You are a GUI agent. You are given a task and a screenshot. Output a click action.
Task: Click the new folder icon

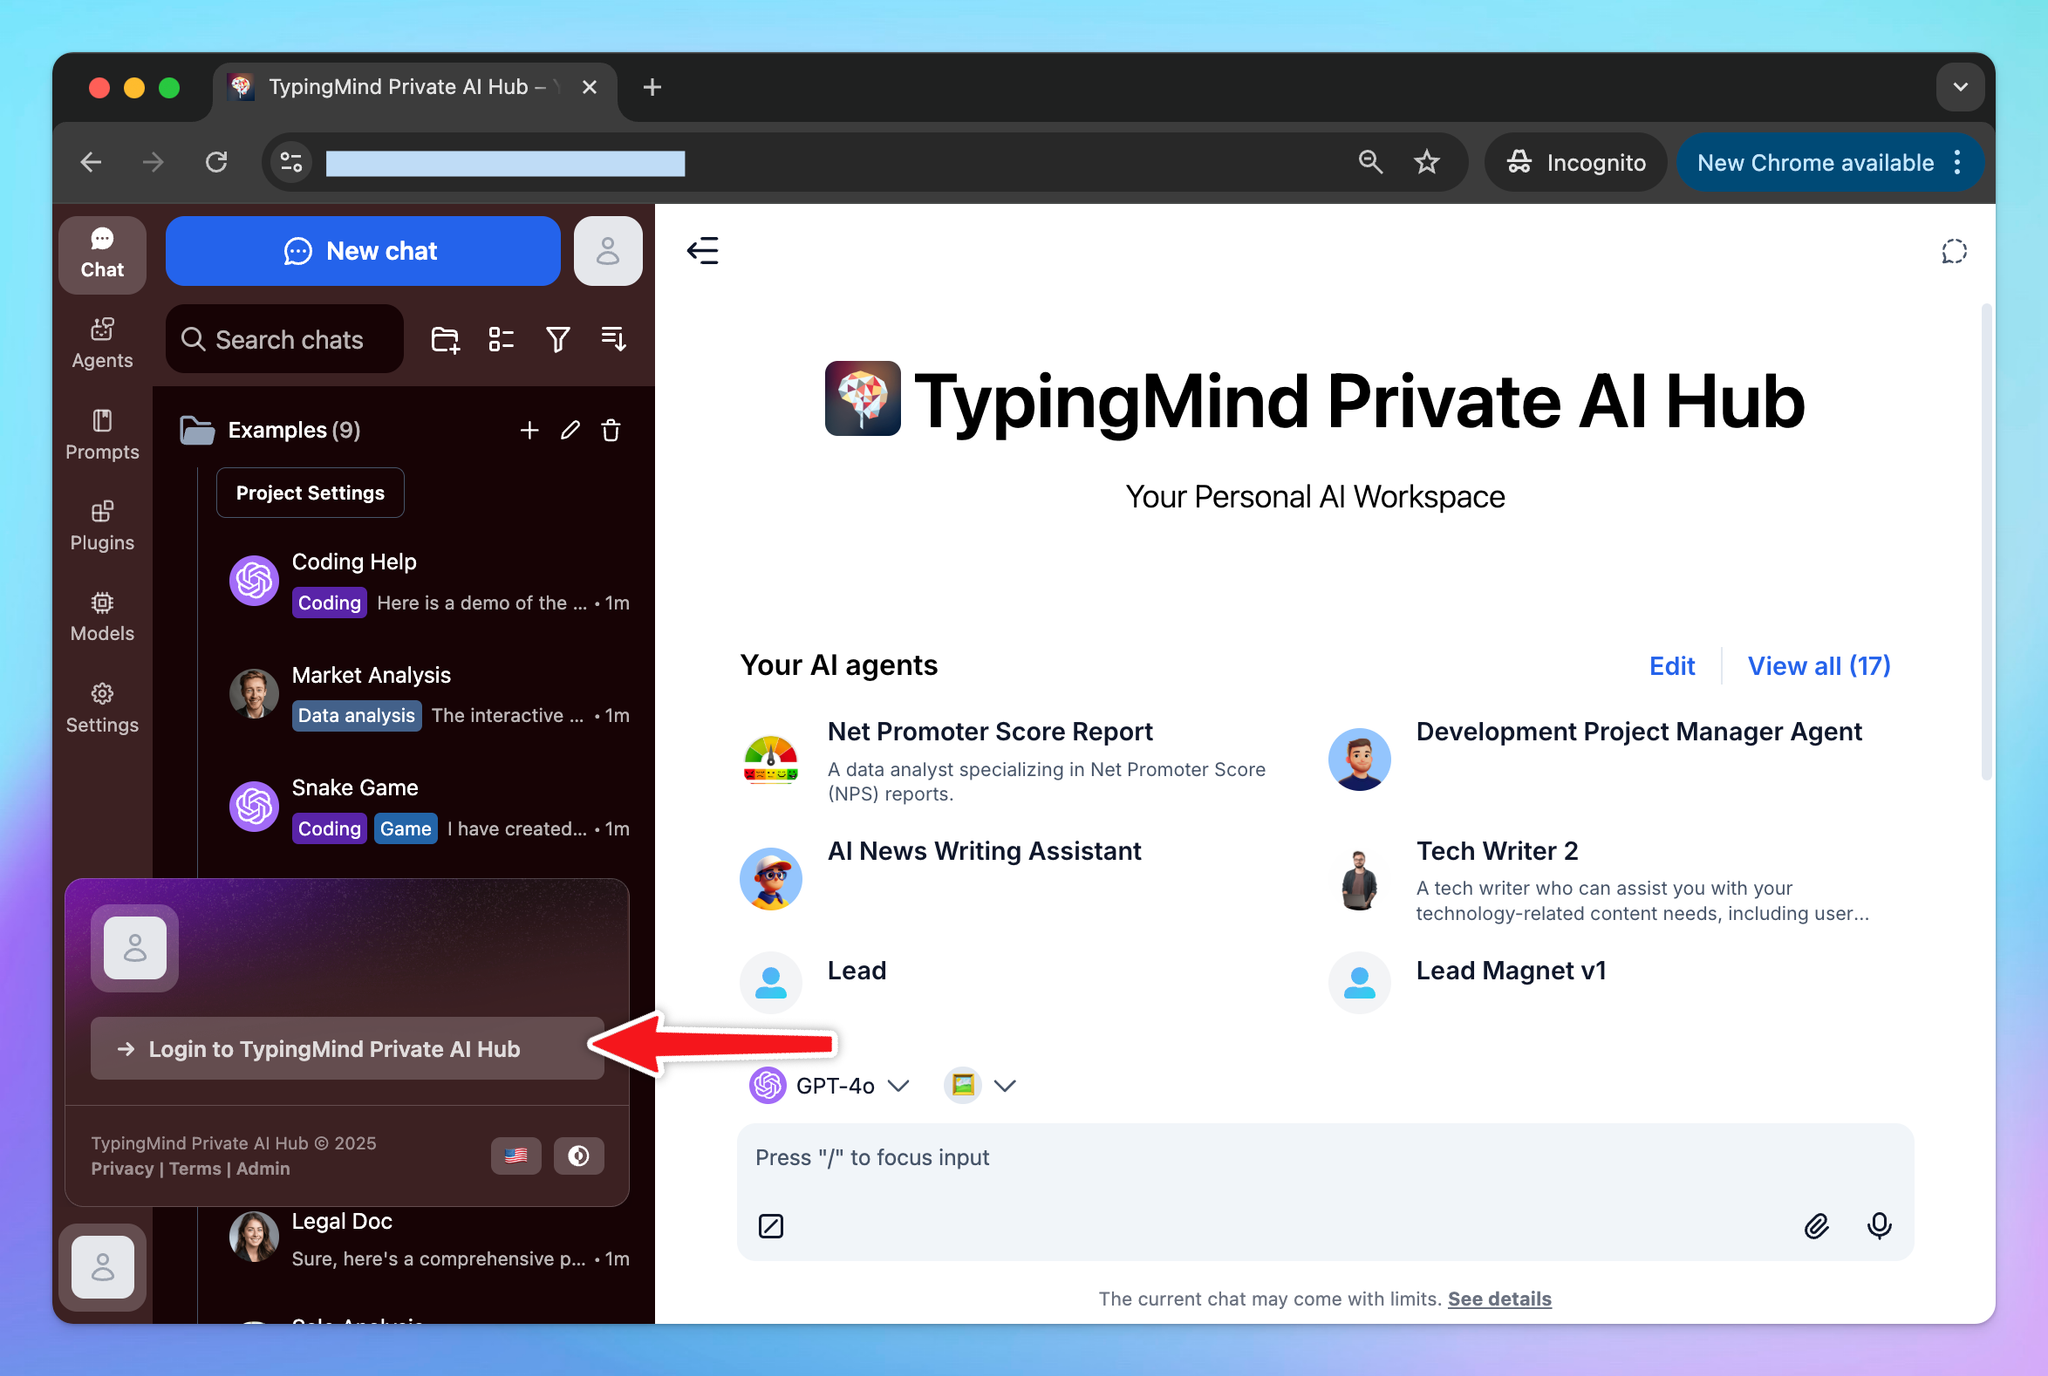445,340
